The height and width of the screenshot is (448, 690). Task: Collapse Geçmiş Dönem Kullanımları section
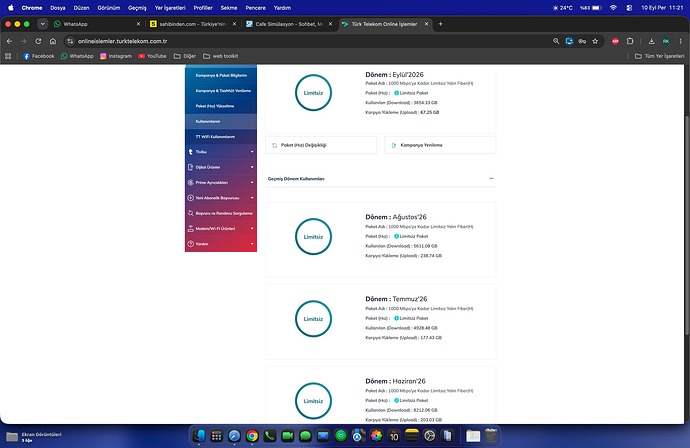pyautogui.click(x=491, y=179)
